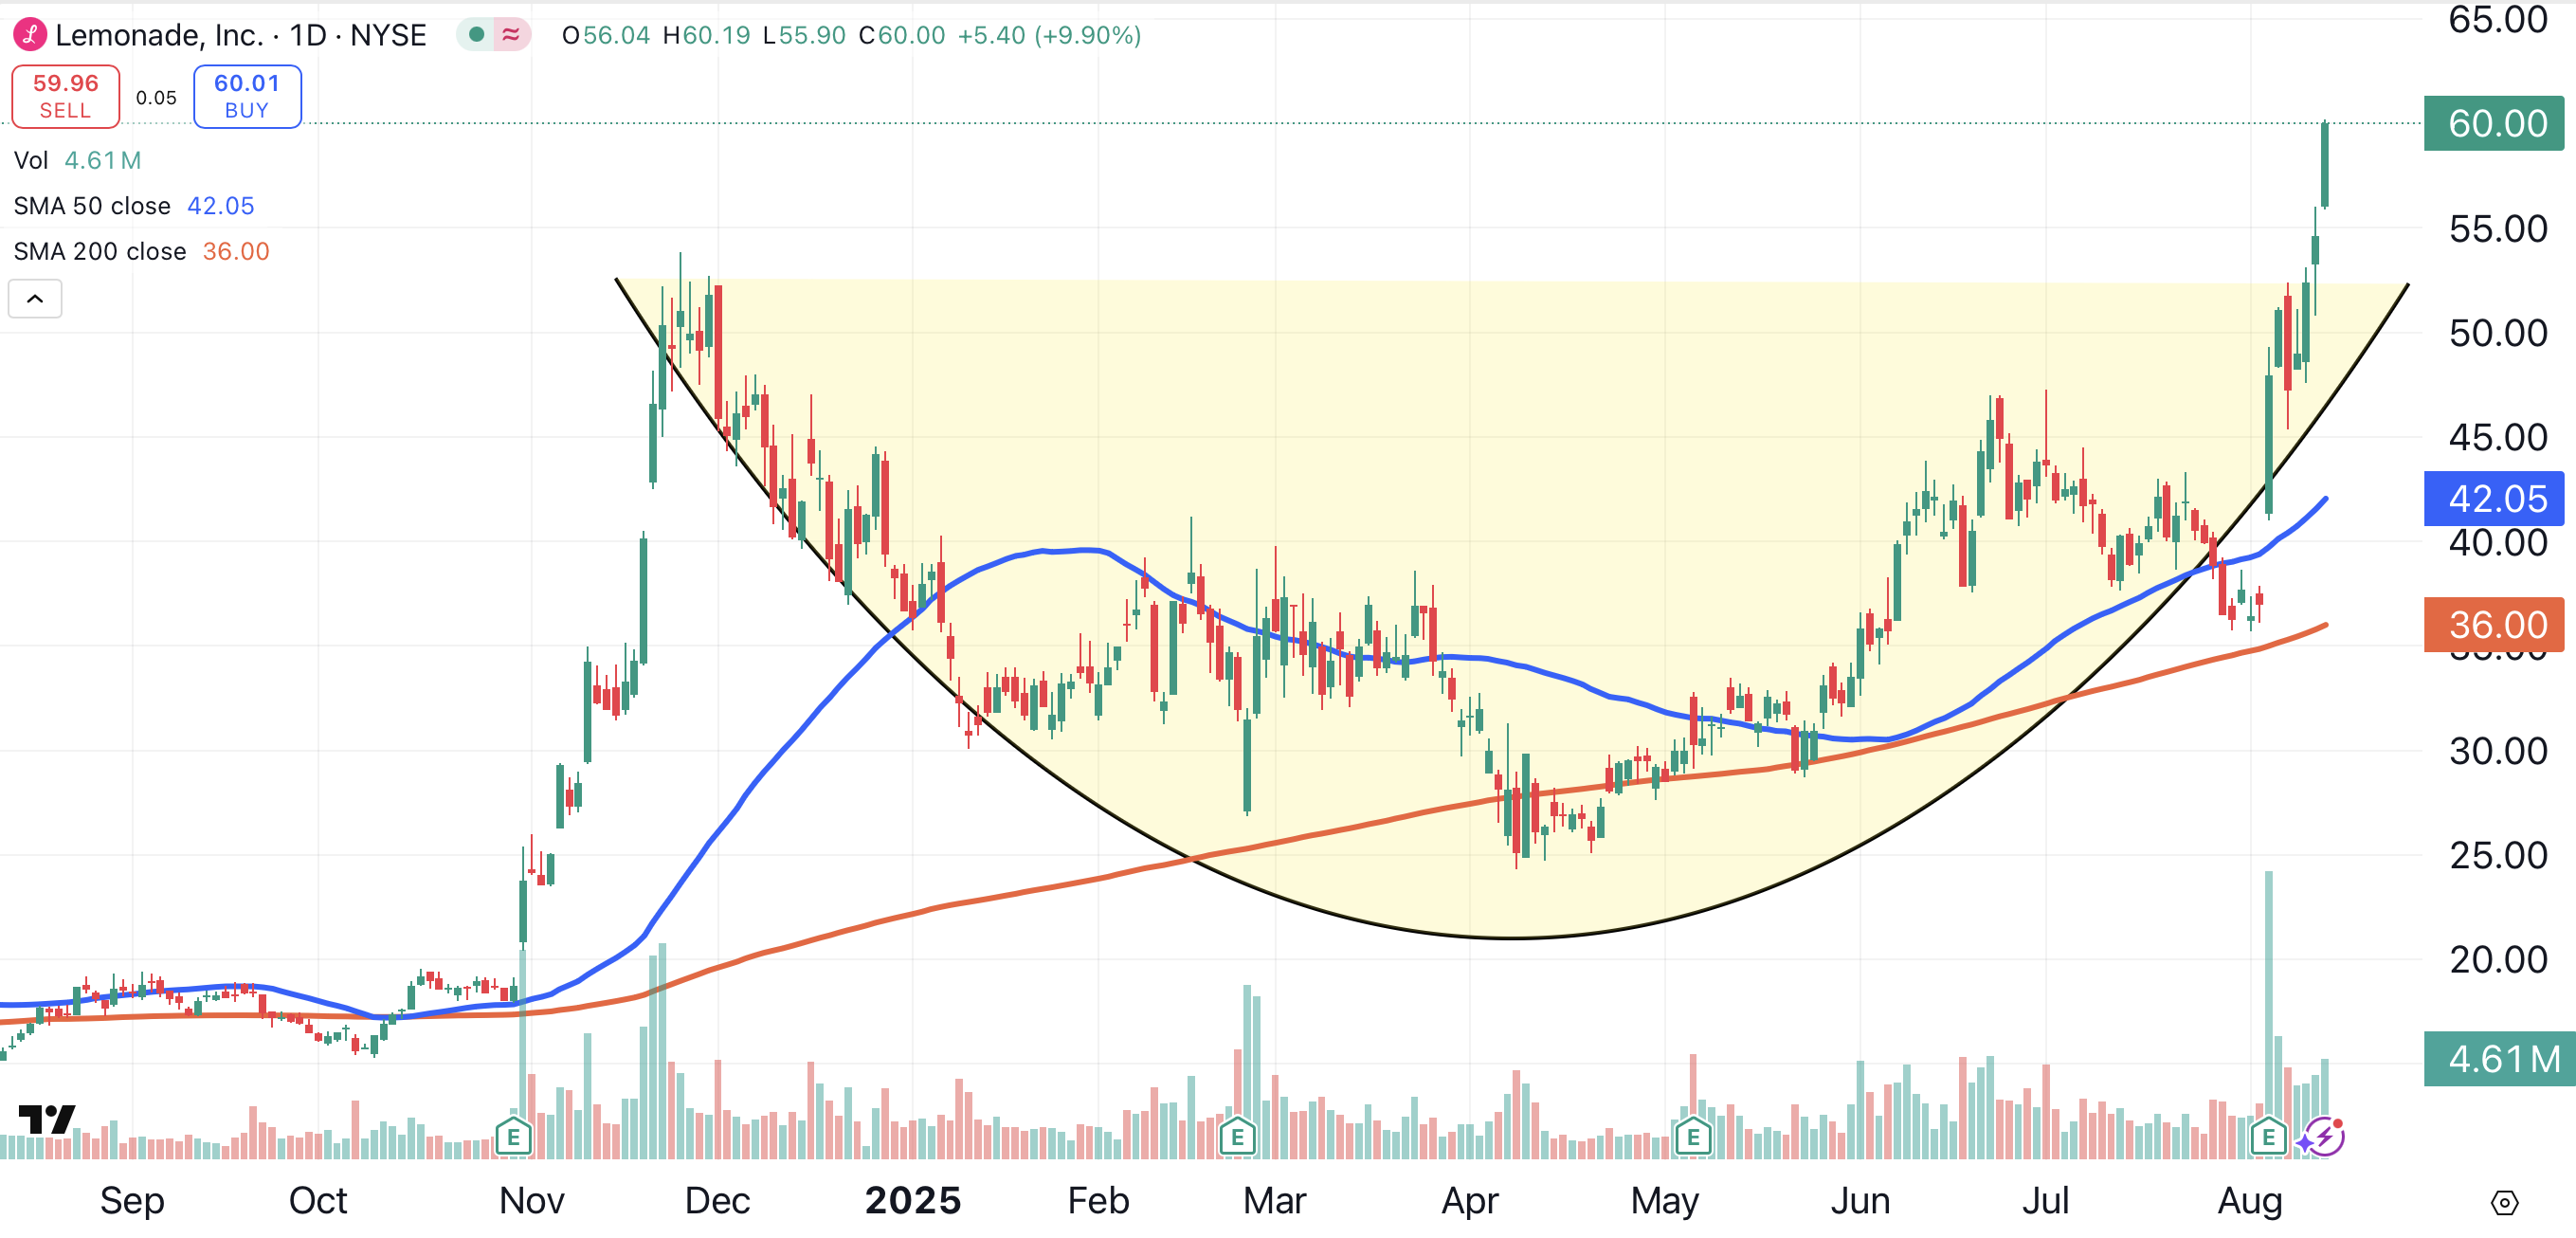Open chart settings gear in corner
The width and height of the screenshot is (2576, 1238).
2504,1202
